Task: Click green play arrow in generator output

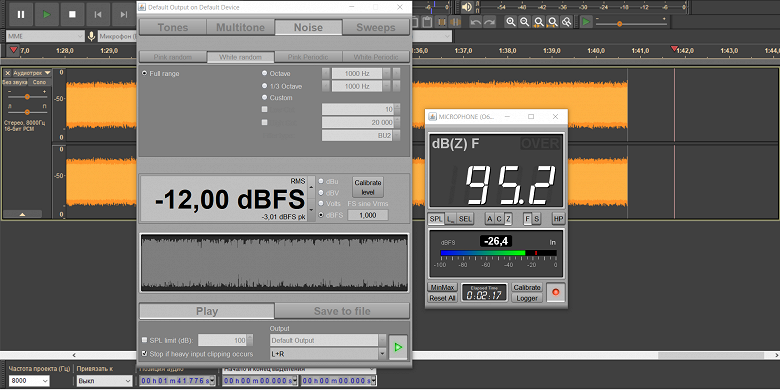Action: (398, 347)
